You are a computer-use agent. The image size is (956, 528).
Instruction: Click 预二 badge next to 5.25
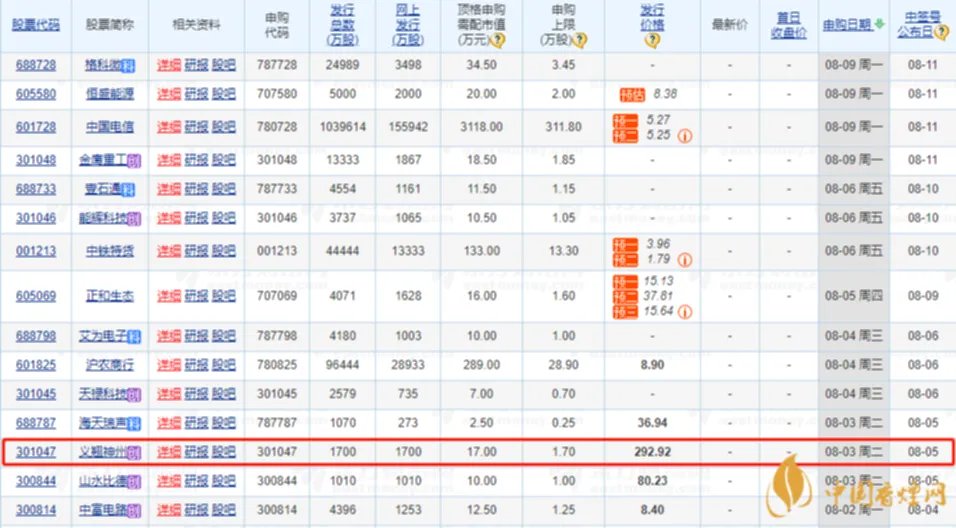coord(625,135)
